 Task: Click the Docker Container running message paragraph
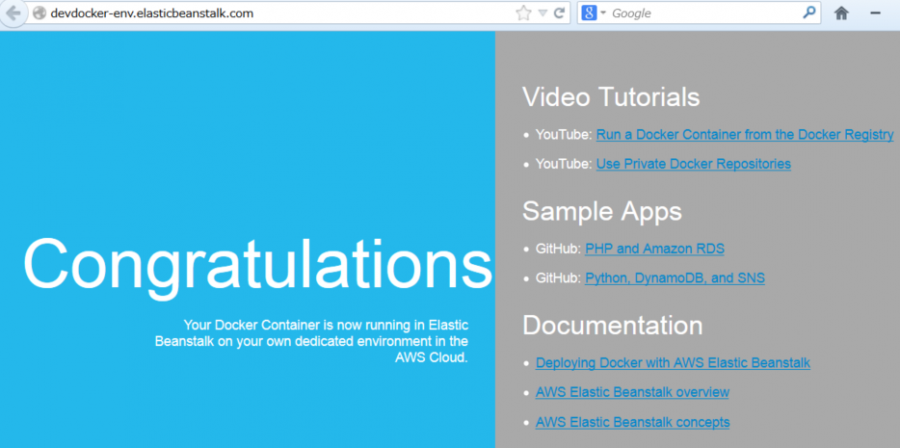point(312,341)
